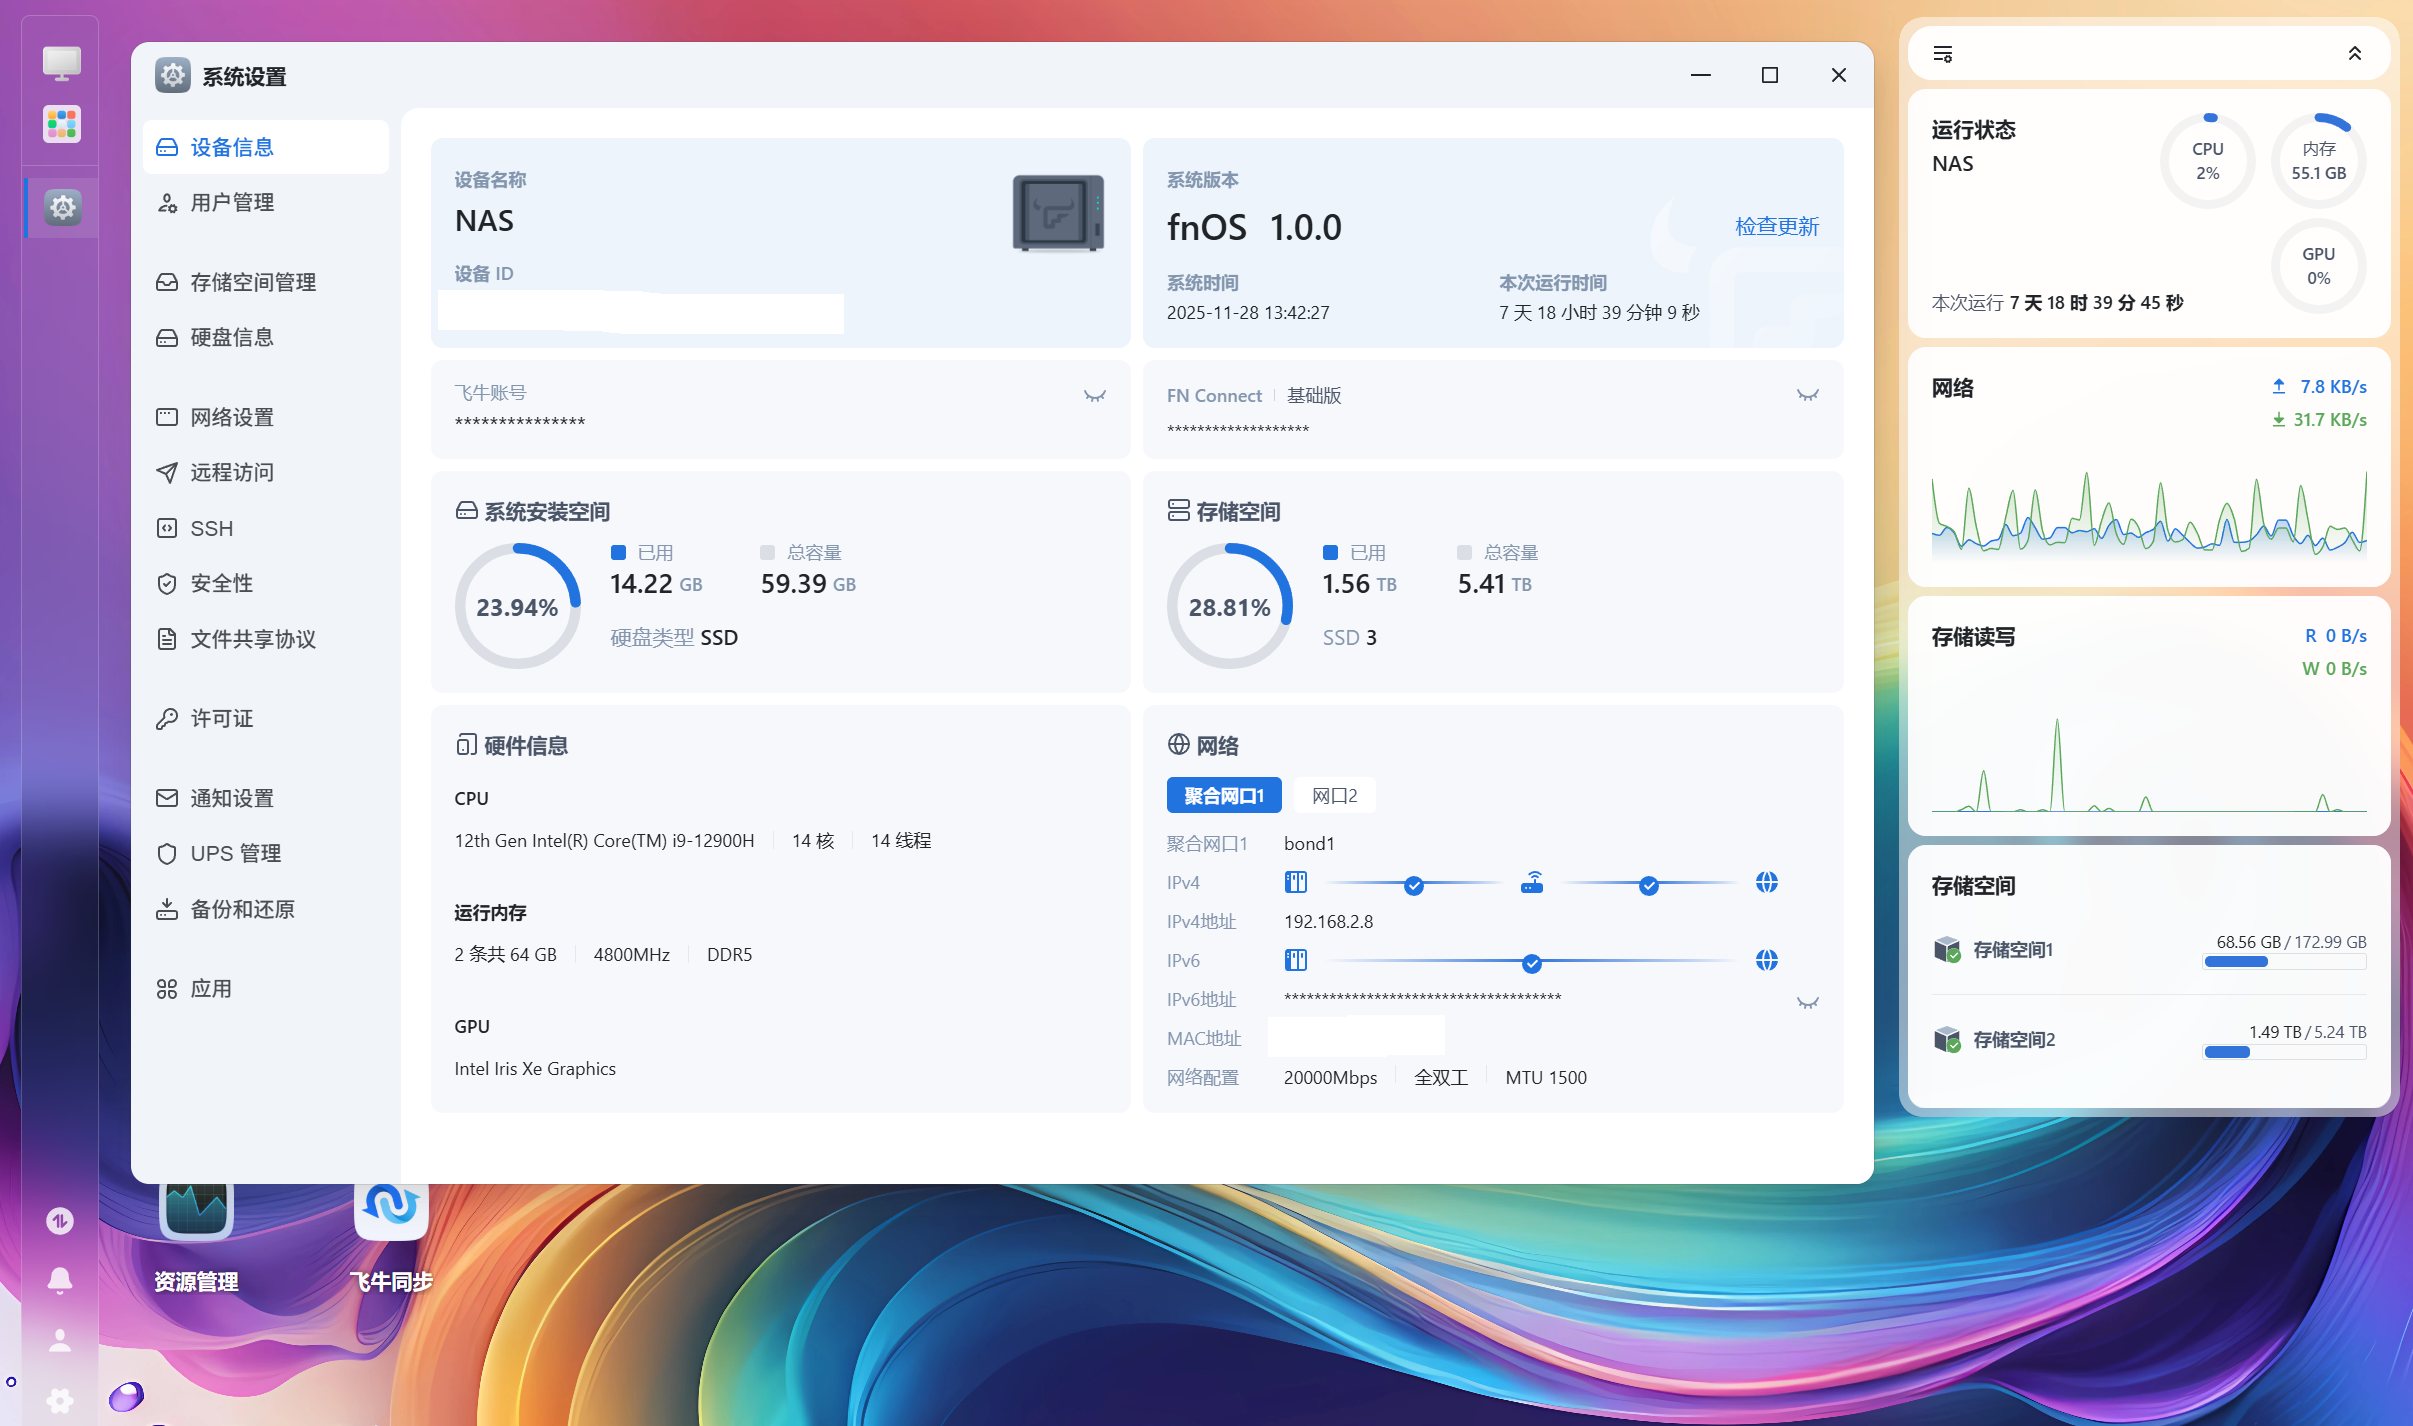This screenshot has width=2413, height=1426.
Task: Reveal the hidden 飞牛账号 value
Action: [x=1095, y=396]
